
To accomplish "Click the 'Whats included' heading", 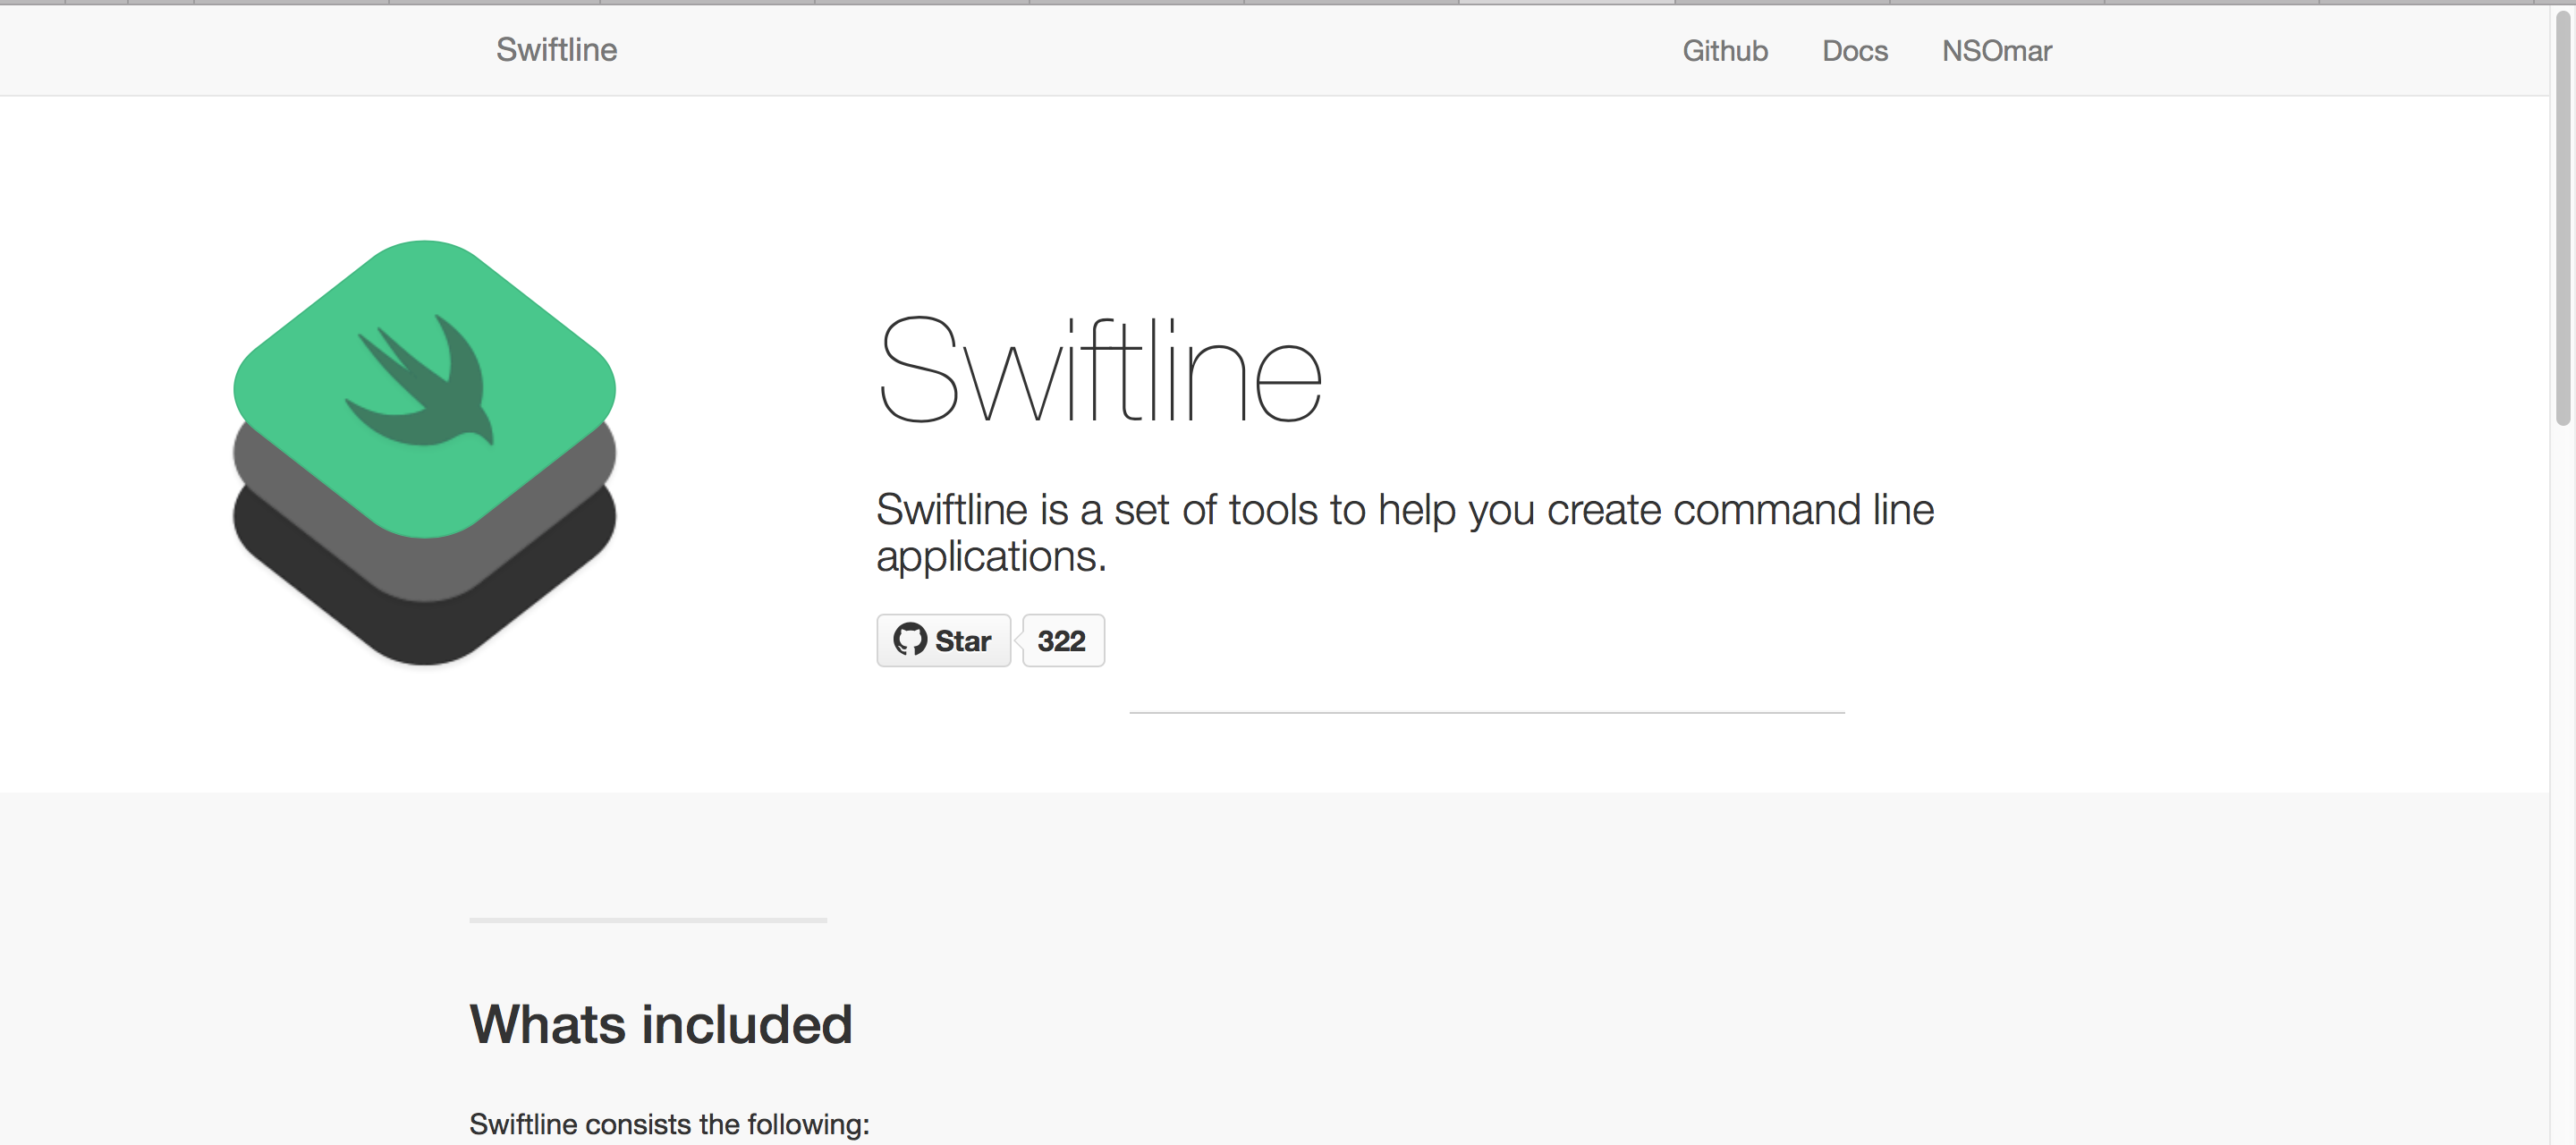I will click(x=661, y=1025).
